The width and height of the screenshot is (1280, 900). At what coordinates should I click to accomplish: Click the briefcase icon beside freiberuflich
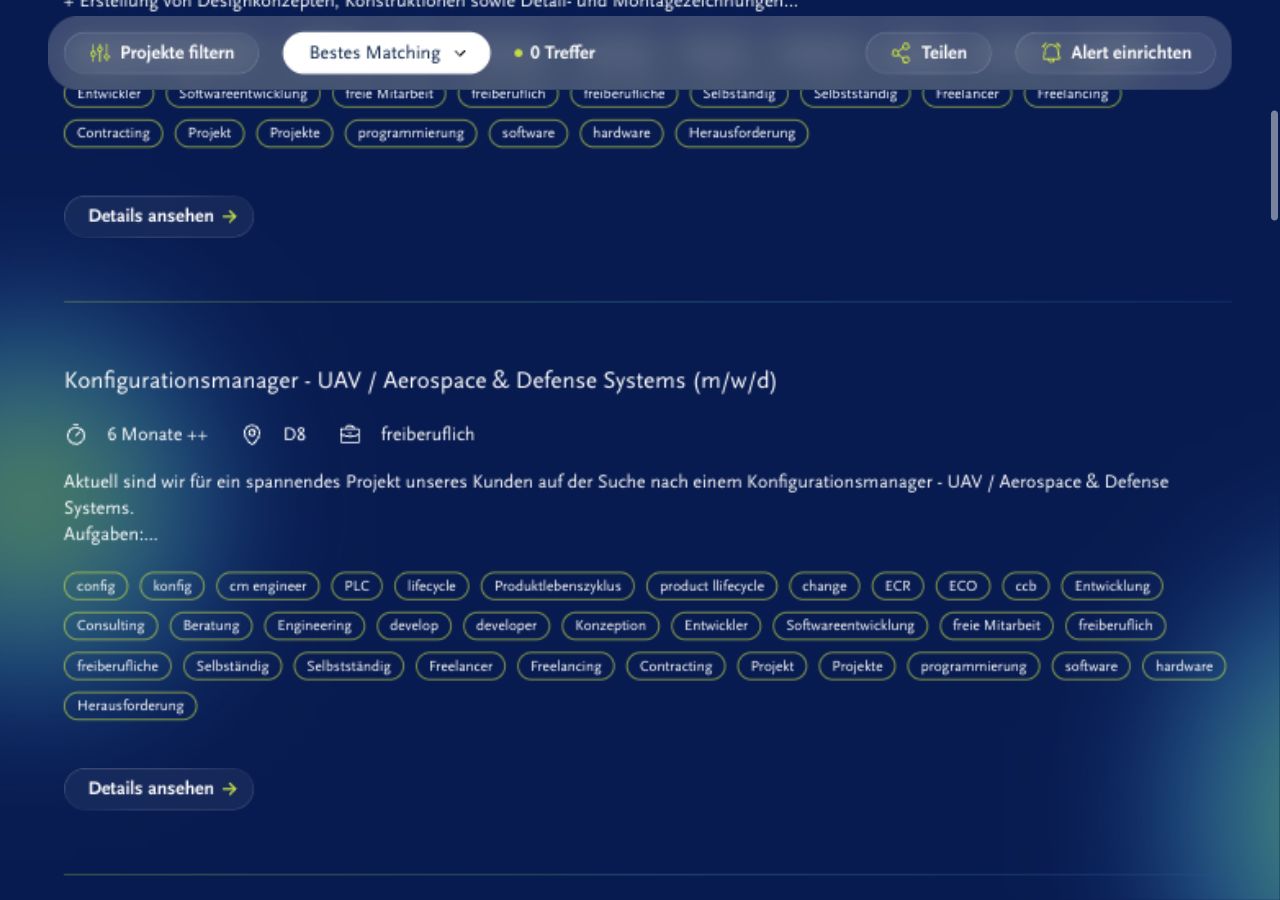pyautogui.click(x=350, y=434)
